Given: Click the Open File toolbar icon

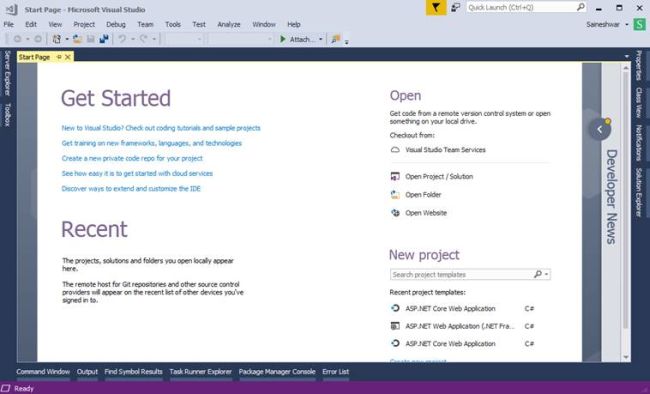Looking at the screenshot, I should (x=77, y=39).
